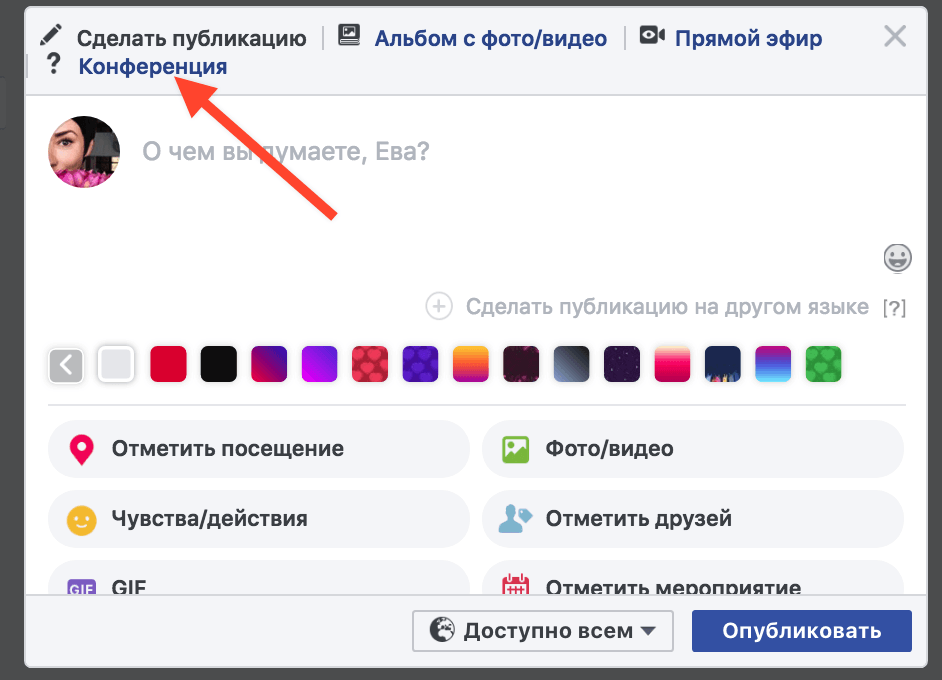The height and width of the screenshot is (680, 942).
Task: Choose the green hearts pattern background
Action: pyautogui.click(x=824, y=363)
